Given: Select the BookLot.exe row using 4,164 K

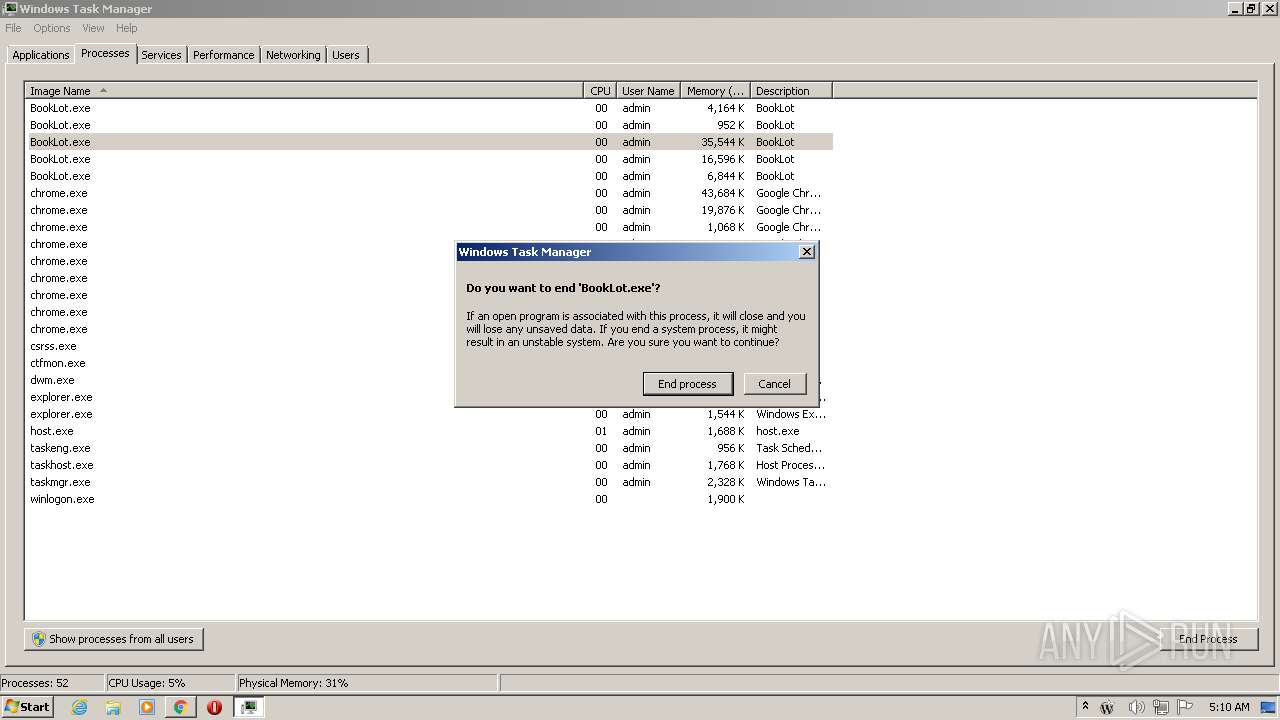Looking at the screenshot, I should point(429,108).
